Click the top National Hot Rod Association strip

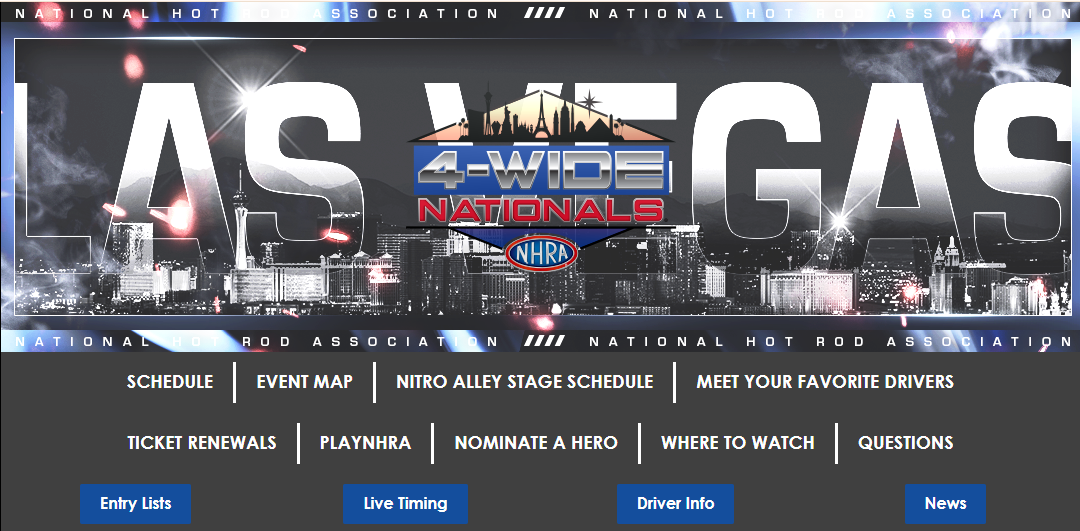pyautogui.click(x=540, y=13)
